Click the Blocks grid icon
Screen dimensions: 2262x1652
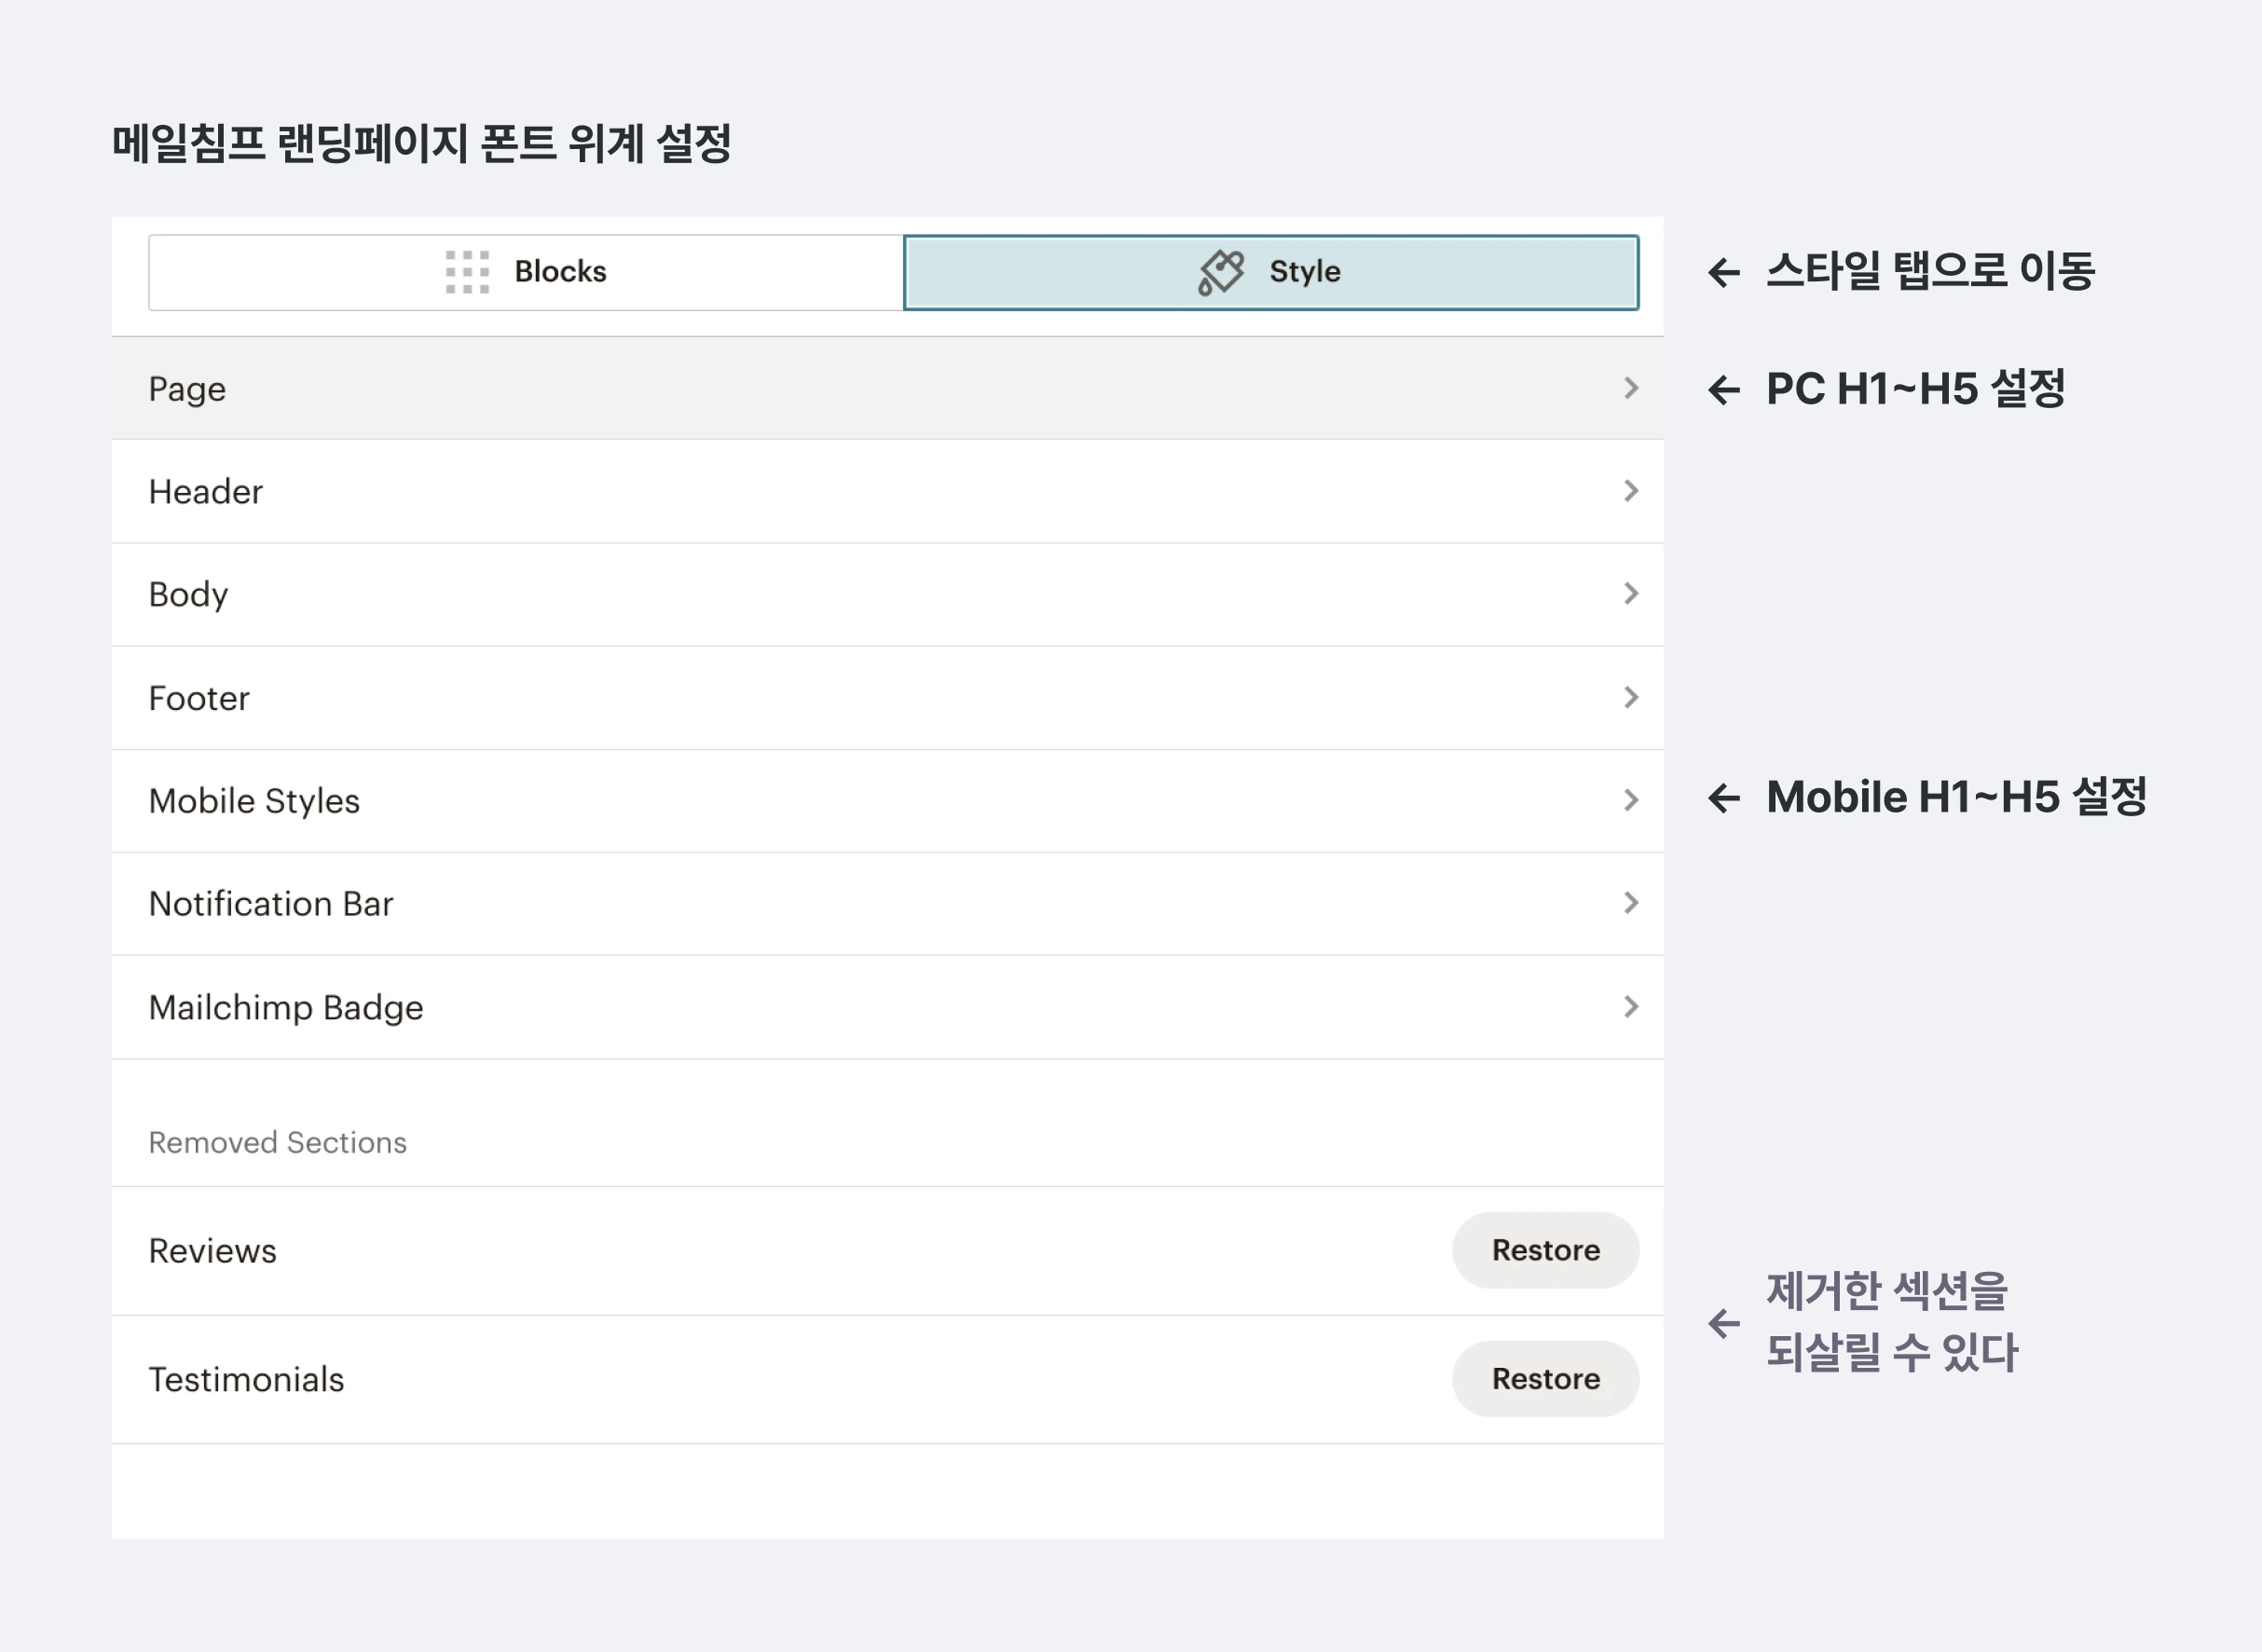click(467, 272)
